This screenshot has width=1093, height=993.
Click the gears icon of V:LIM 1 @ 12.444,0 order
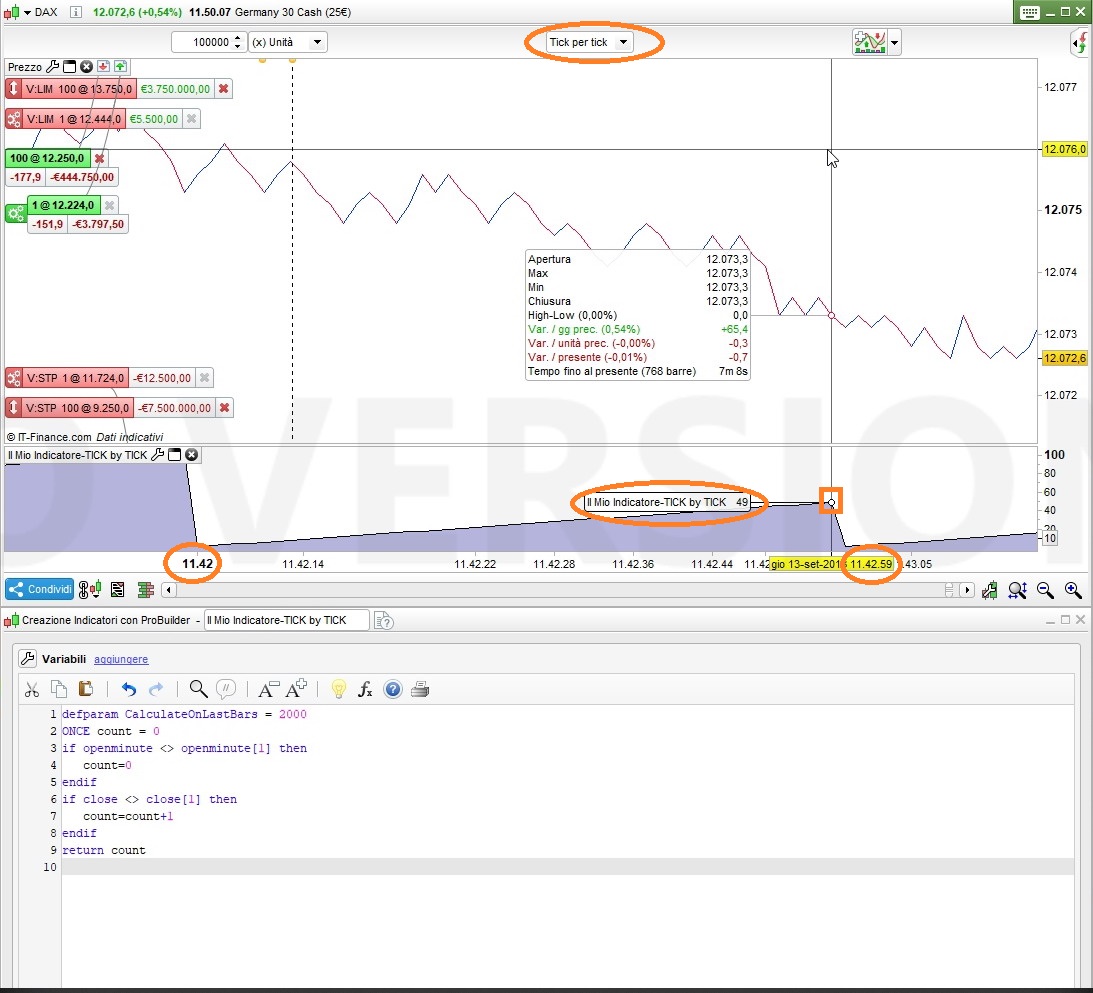14,119
